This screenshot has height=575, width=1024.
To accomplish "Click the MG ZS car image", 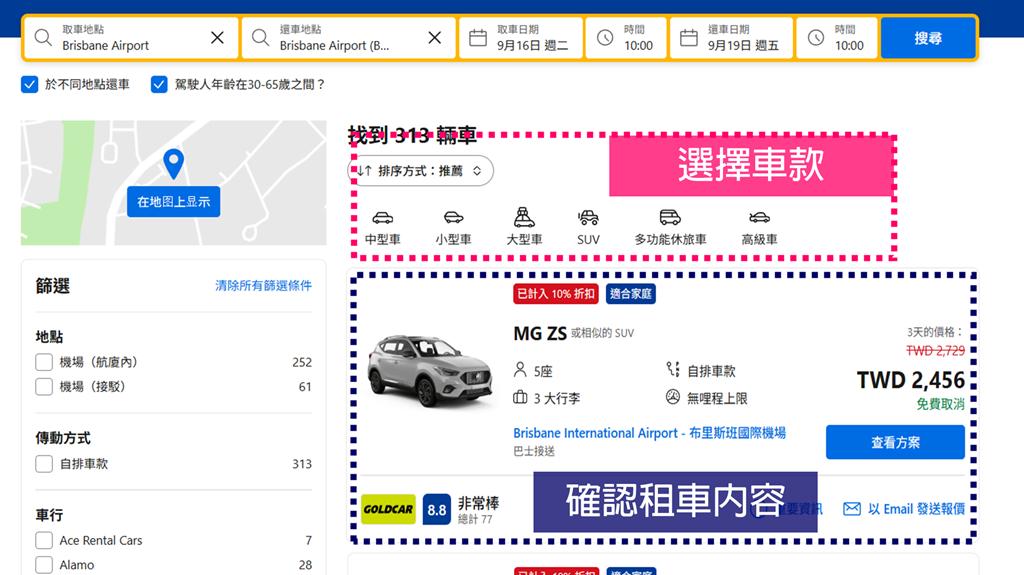I will (429, 370).
